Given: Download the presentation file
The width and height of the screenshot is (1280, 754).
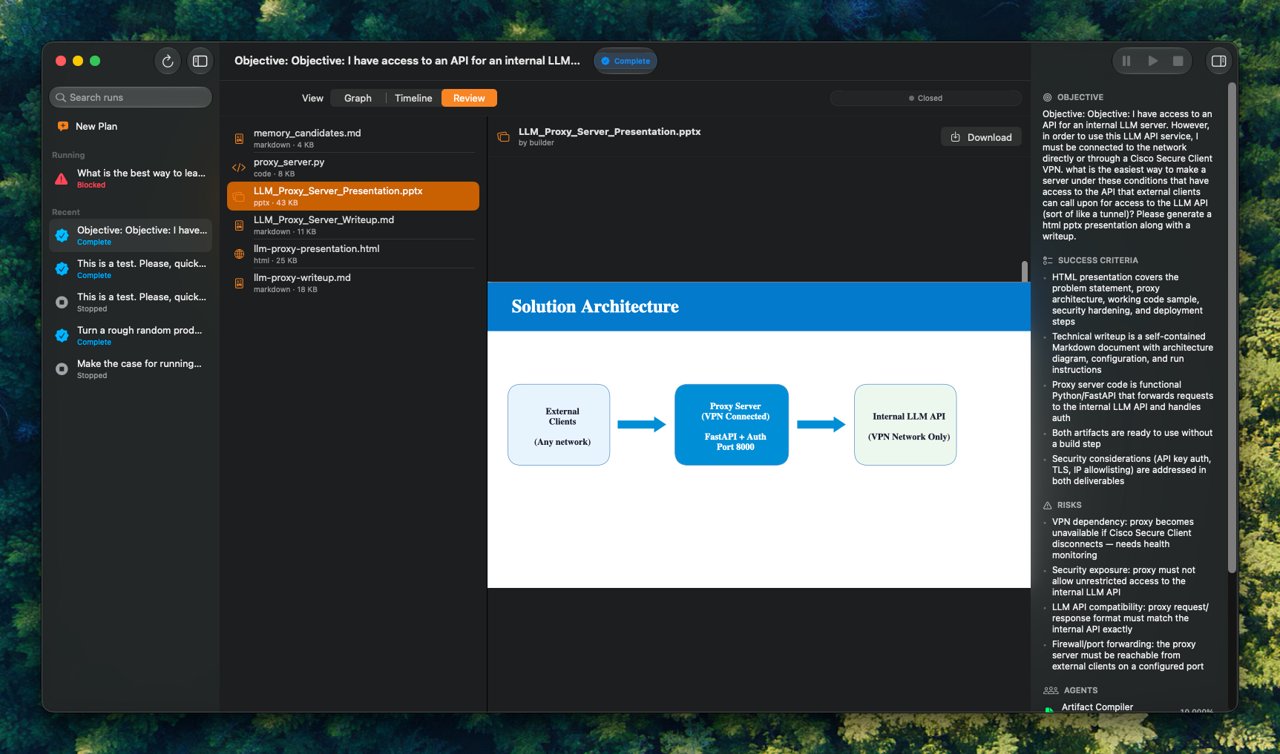Looking at the screenshot, I should tap(981, 137).
